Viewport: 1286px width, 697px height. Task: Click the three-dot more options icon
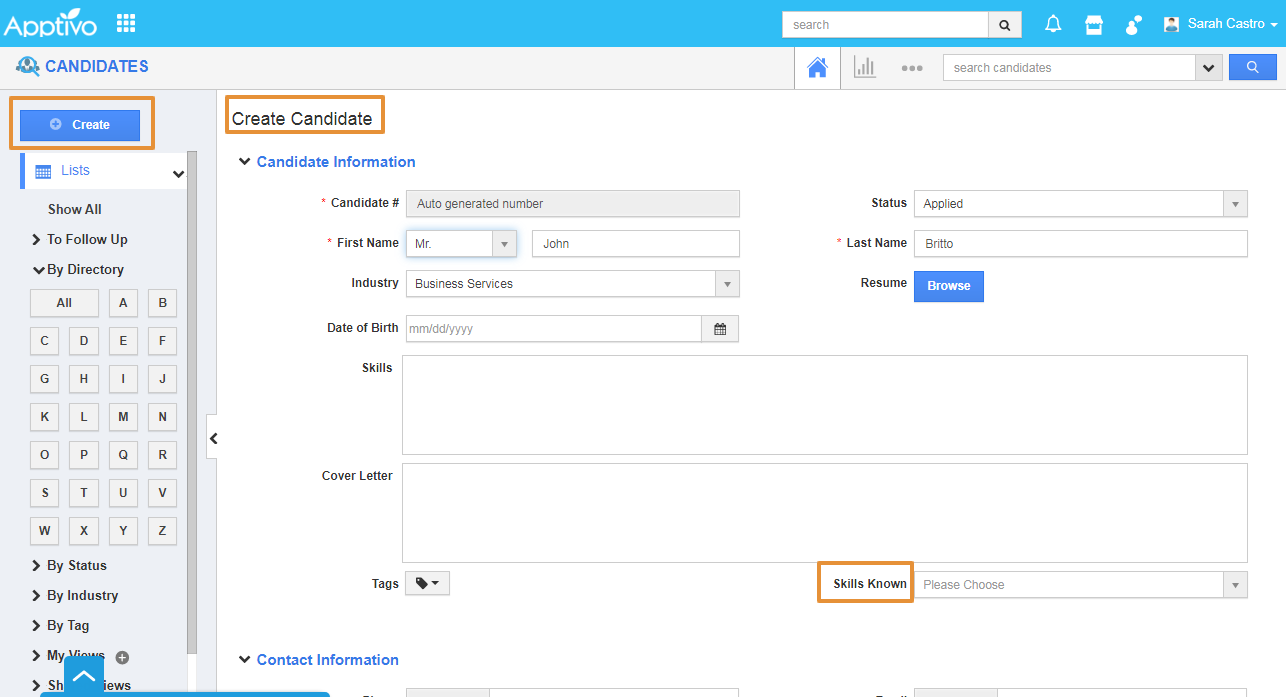(911, 68)
